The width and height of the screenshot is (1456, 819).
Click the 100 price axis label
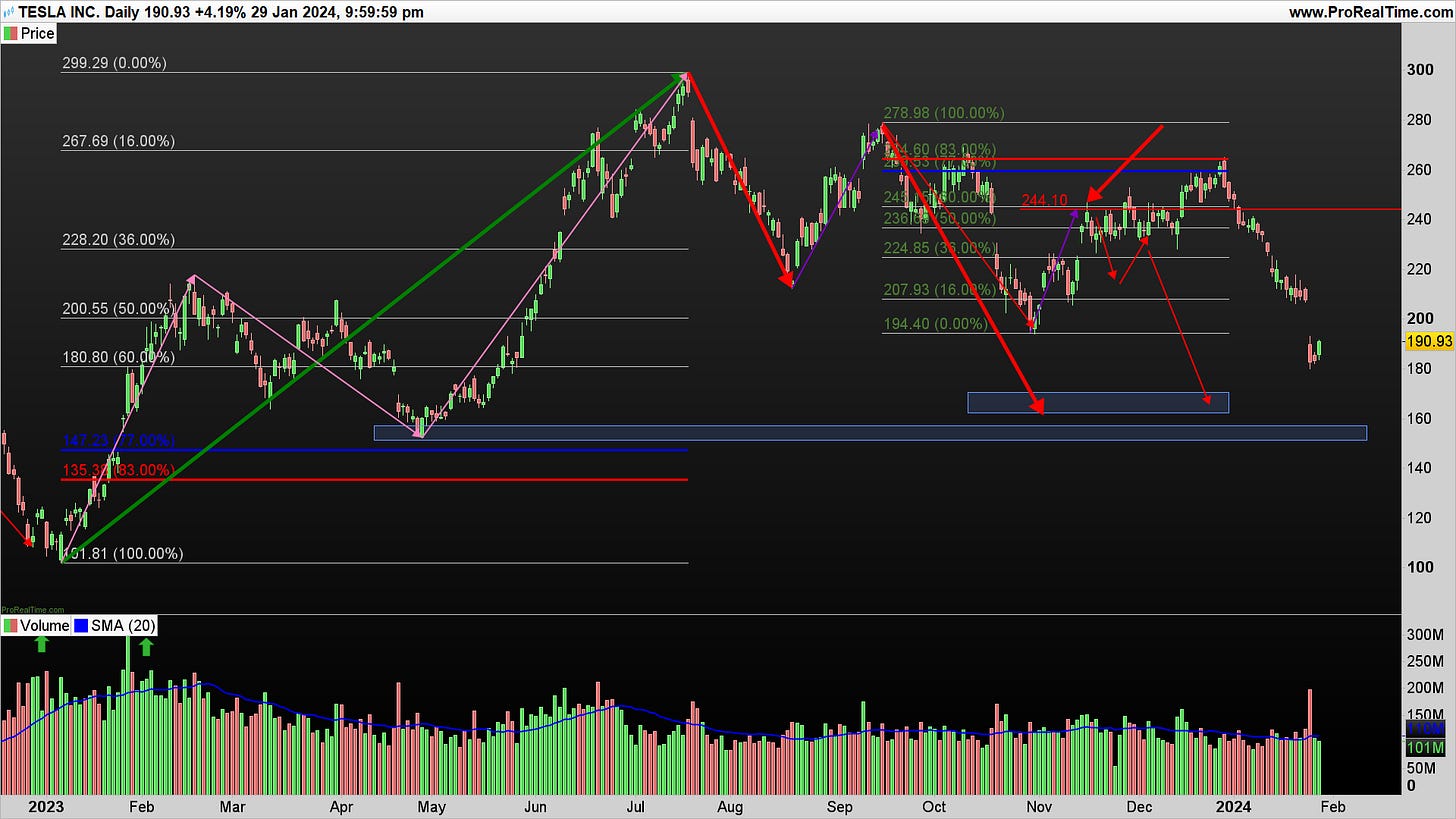pos(1420,567)
